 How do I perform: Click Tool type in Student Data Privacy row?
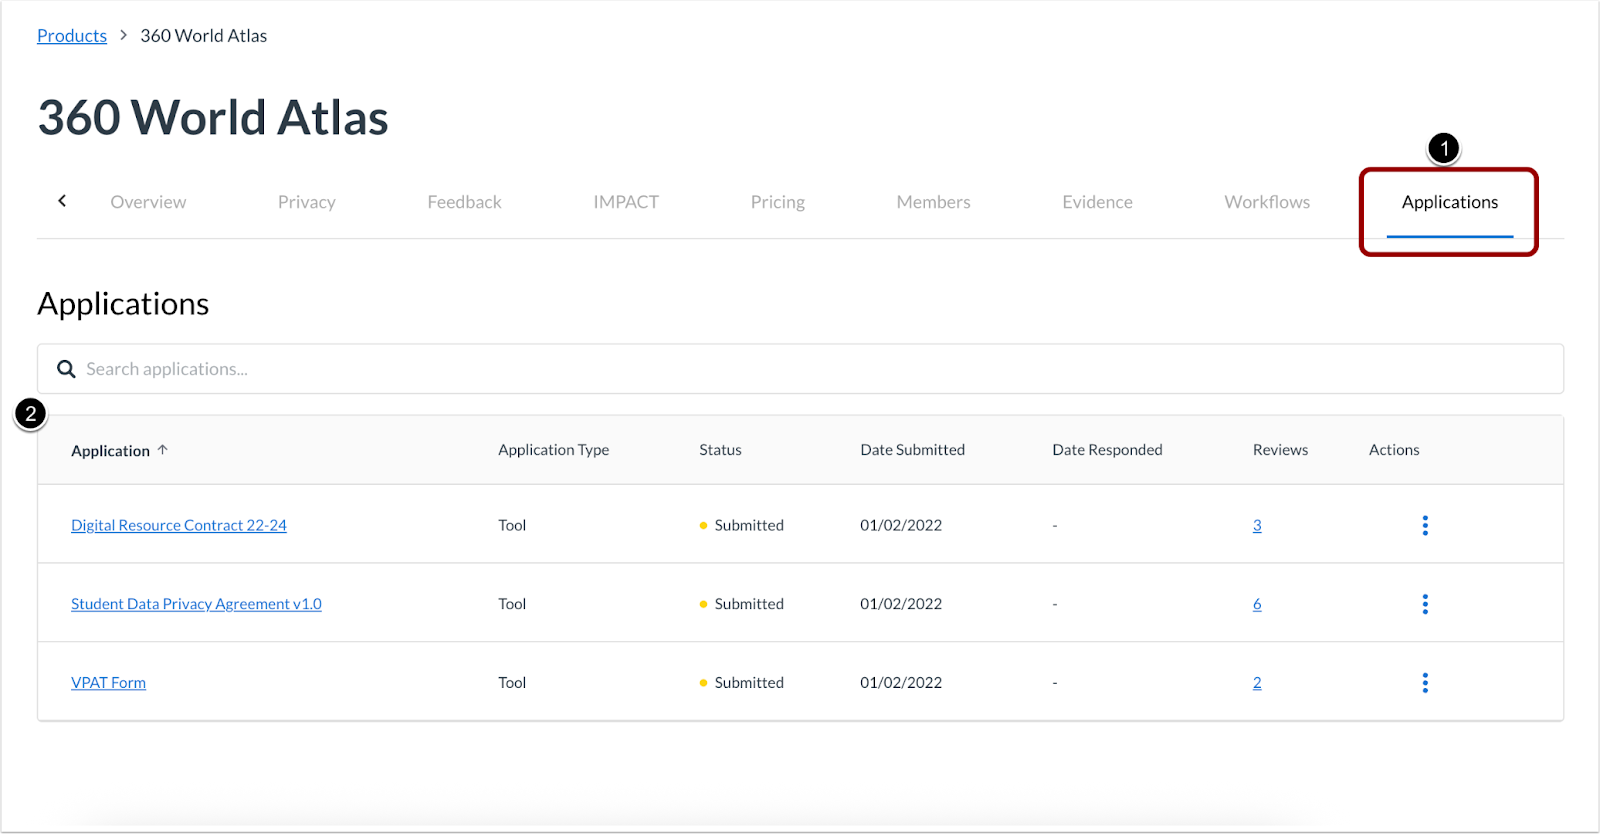[x=512, y=604]
